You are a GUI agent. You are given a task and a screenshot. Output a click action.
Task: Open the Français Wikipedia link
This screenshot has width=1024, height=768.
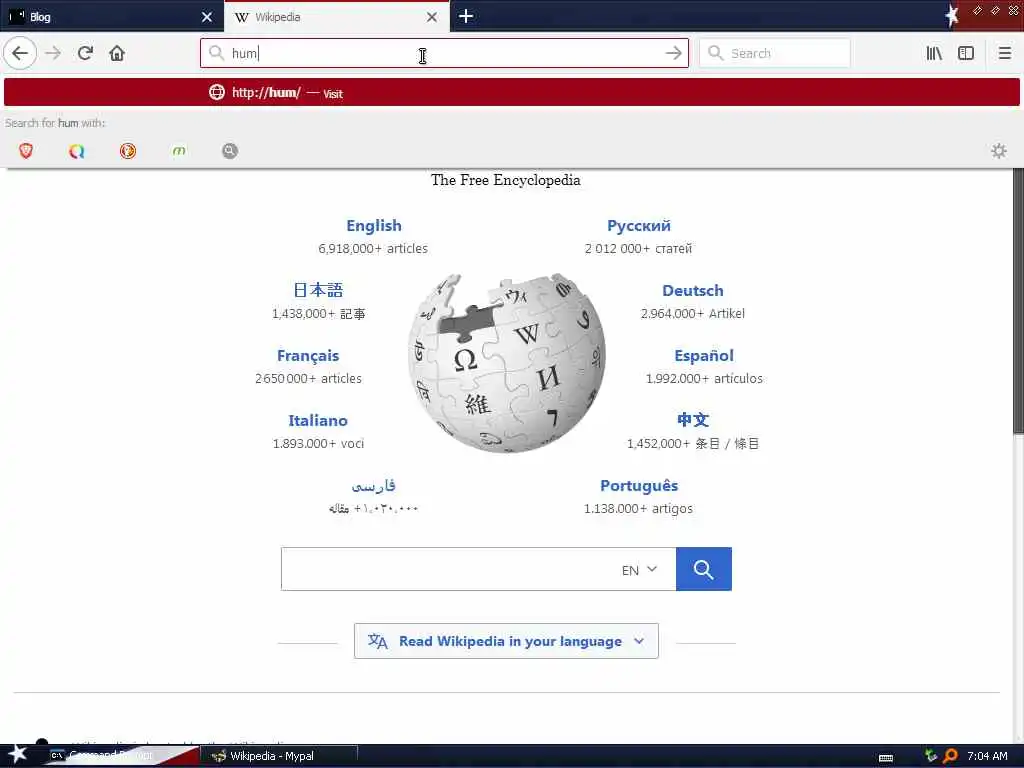click(308, 355)
